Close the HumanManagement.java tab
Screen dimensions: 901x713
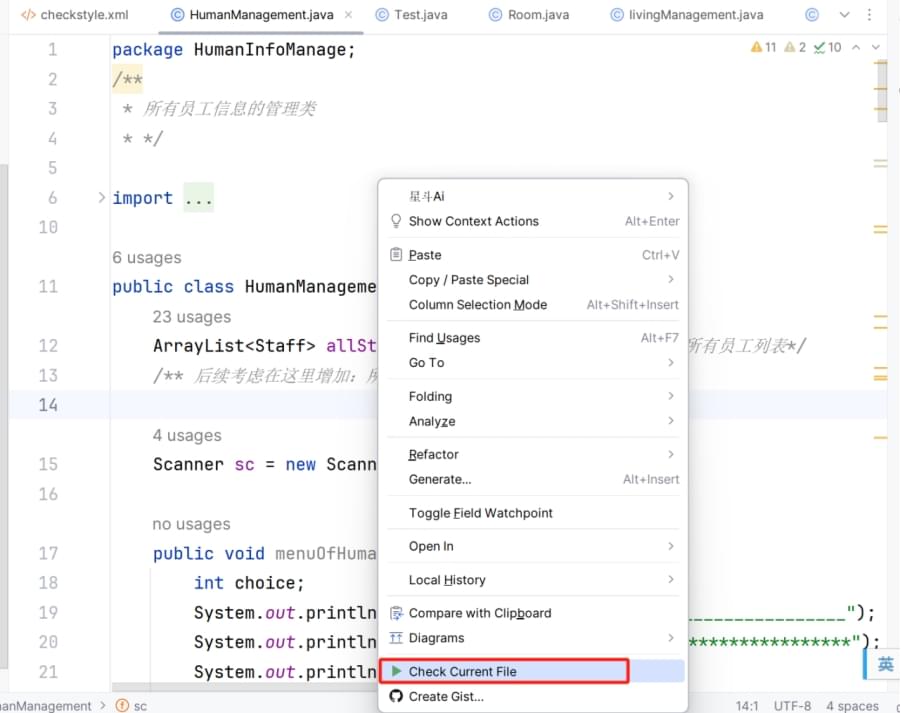click(x=349, y=15)
